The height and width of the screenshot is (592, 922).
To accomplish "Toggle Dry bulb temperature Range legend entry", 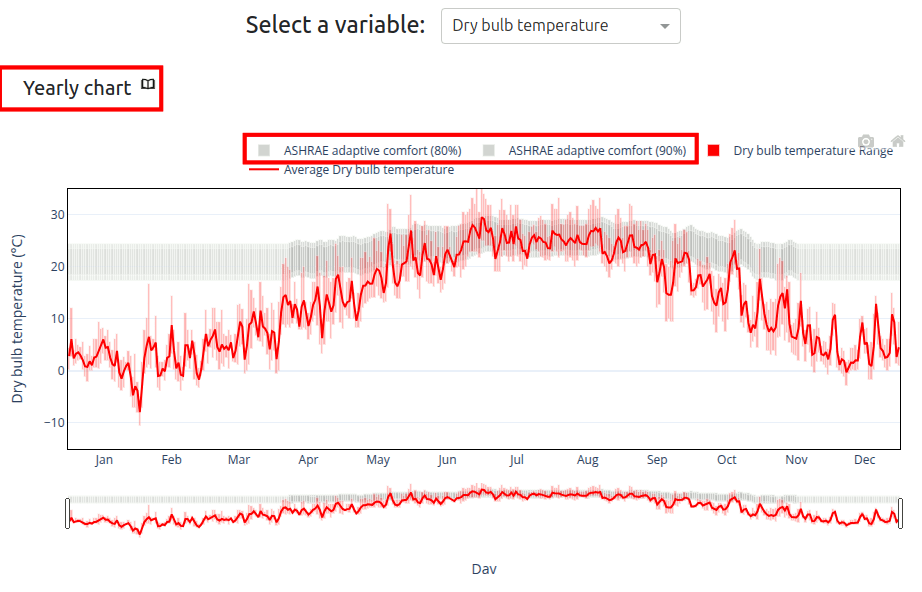I will click(x=812, y=151).
